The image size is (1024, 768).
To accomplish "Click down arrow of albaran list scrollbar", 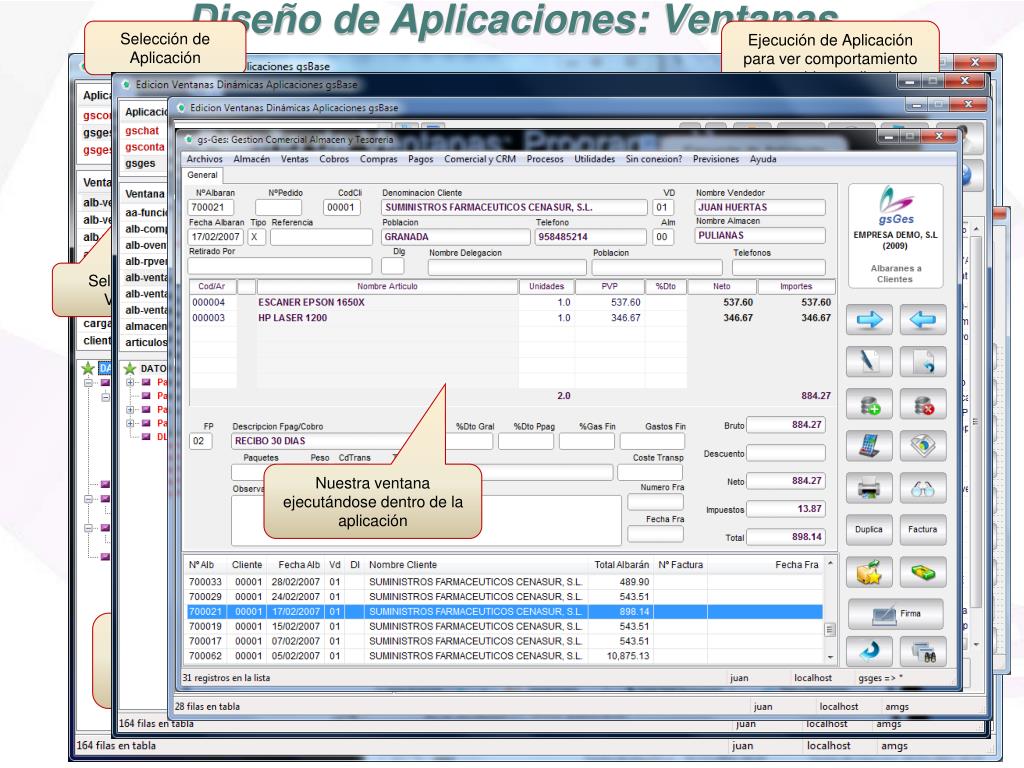I will coord(830,657).
